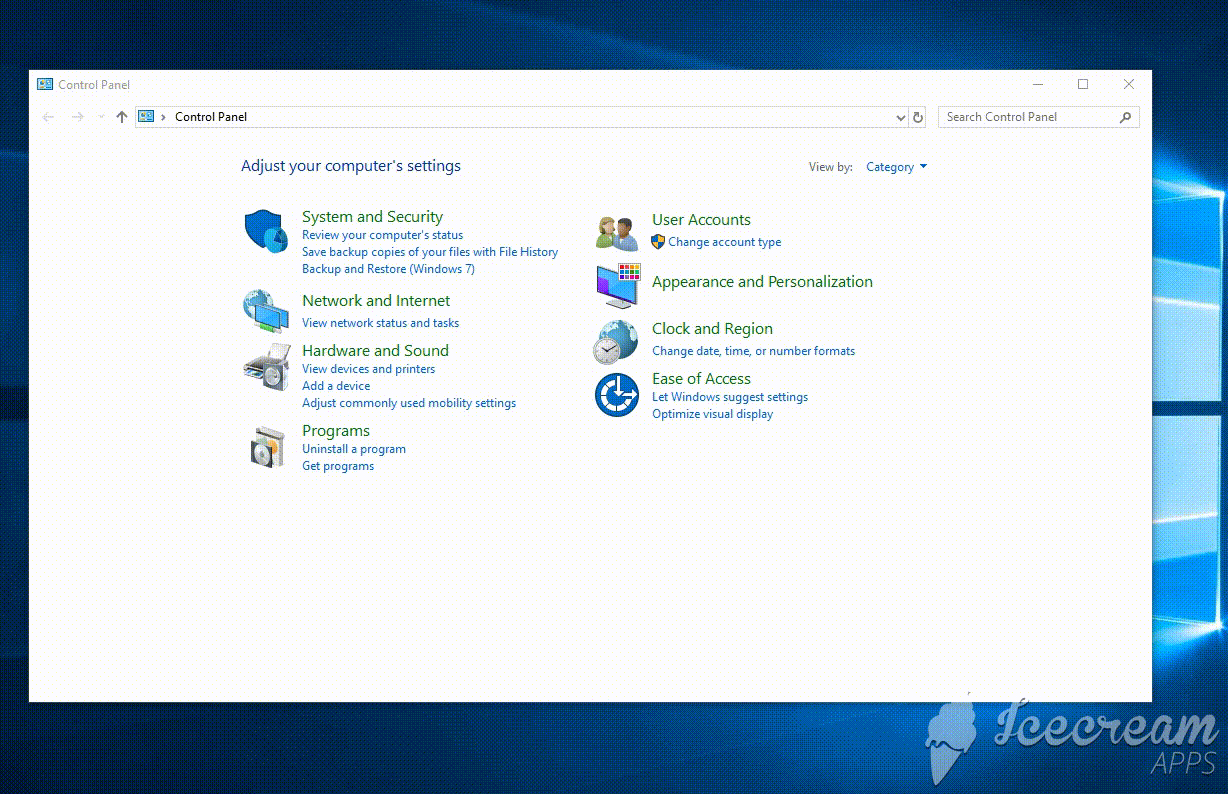
Task: Click the Control Panel title bar icon
Action: point(45,85)
